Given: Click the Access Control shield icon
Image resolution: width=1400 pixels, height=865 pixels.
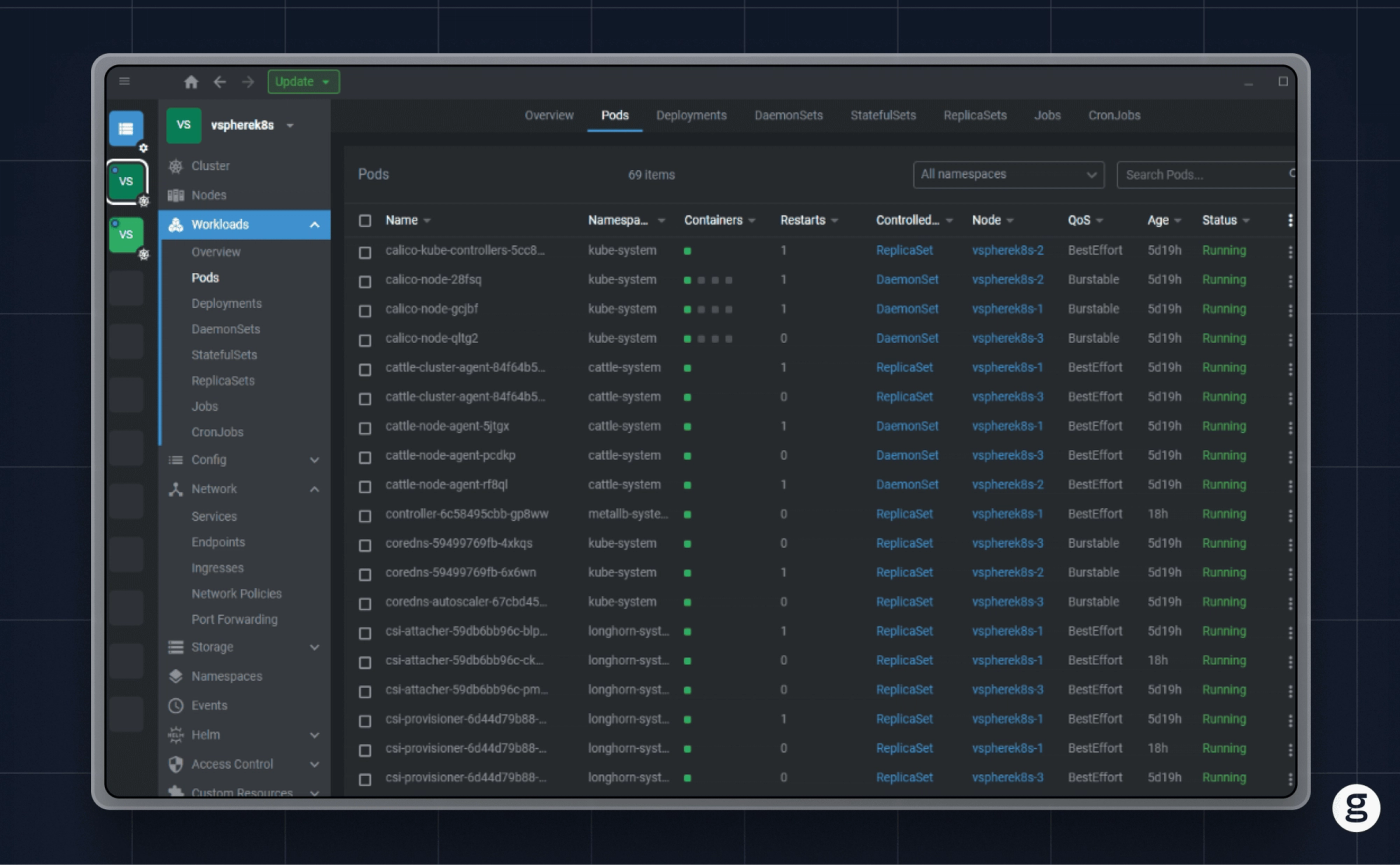Looking at the screenshot, I should coord(176,764).
